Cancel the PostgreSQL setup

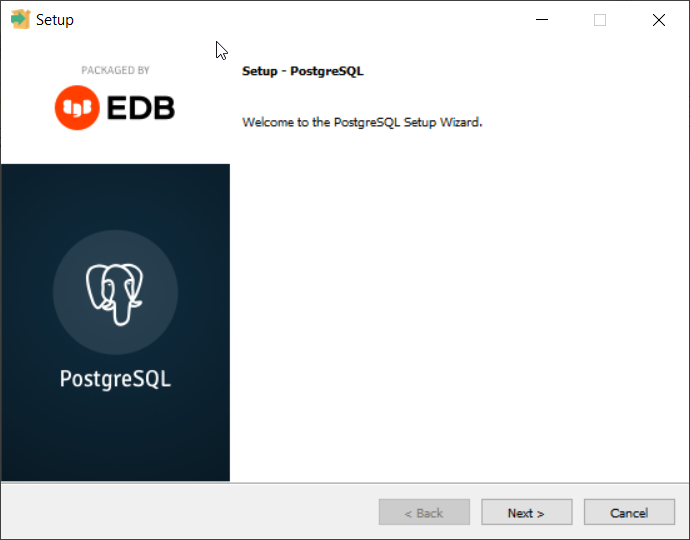coord(629,513)
